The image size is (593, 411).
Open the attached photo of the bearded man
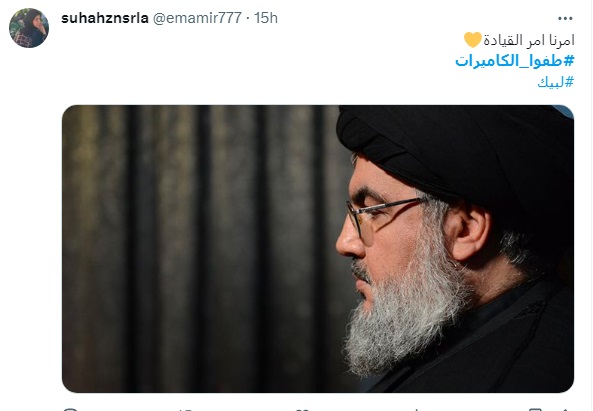318,249
